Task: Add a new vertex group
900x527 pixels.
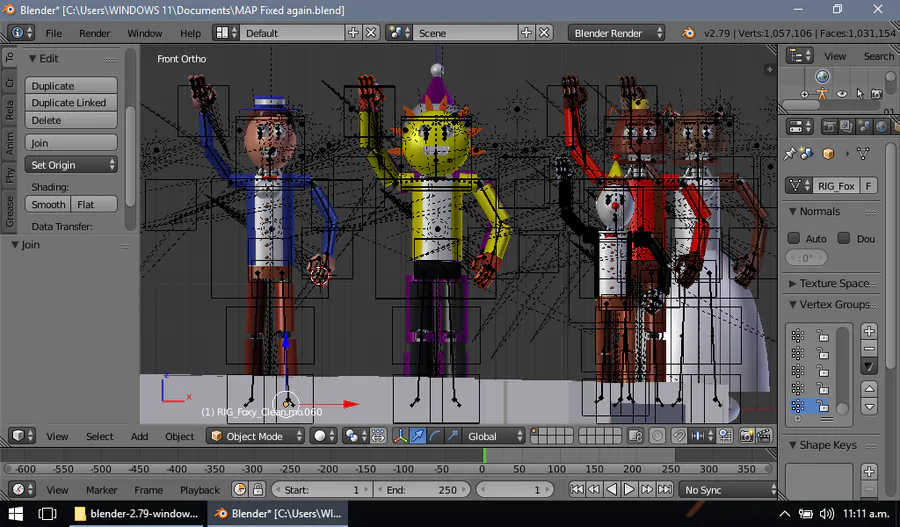Action: (869, 331)
